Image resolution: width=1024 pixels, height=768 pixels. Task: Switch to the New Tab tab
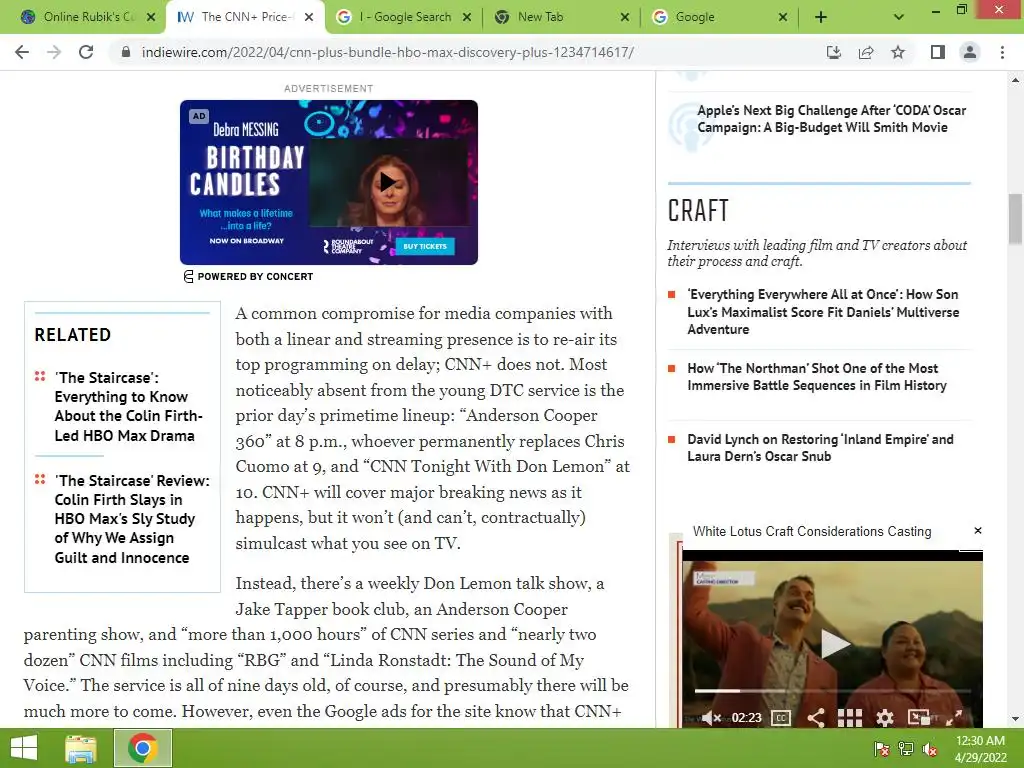pyautogui.click(x=539, y=17)
